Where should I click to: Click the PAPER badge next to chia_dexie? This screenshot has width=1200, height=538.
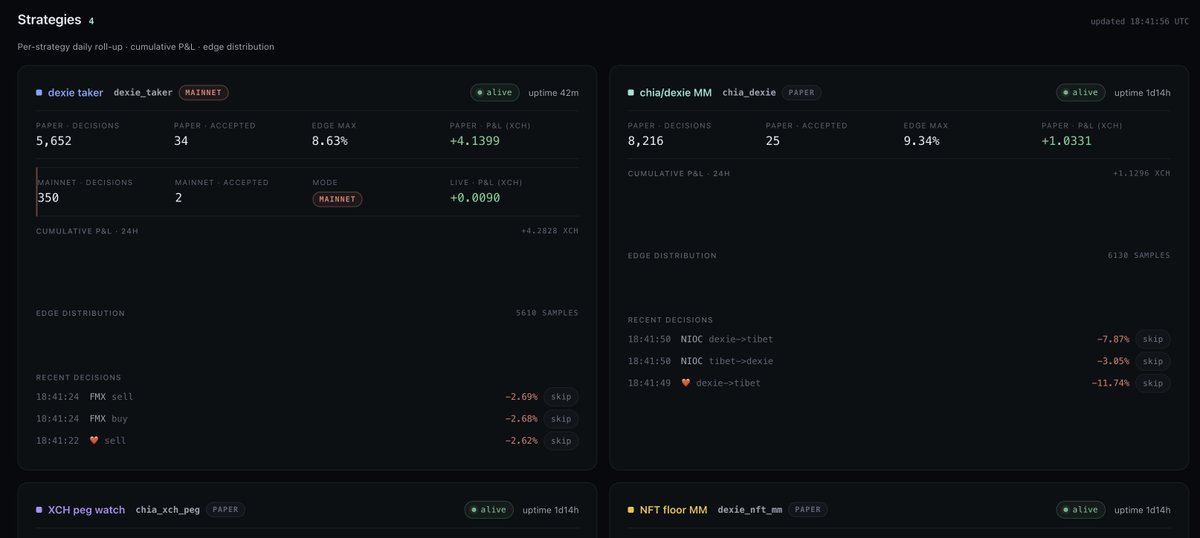tap(802, 92)
